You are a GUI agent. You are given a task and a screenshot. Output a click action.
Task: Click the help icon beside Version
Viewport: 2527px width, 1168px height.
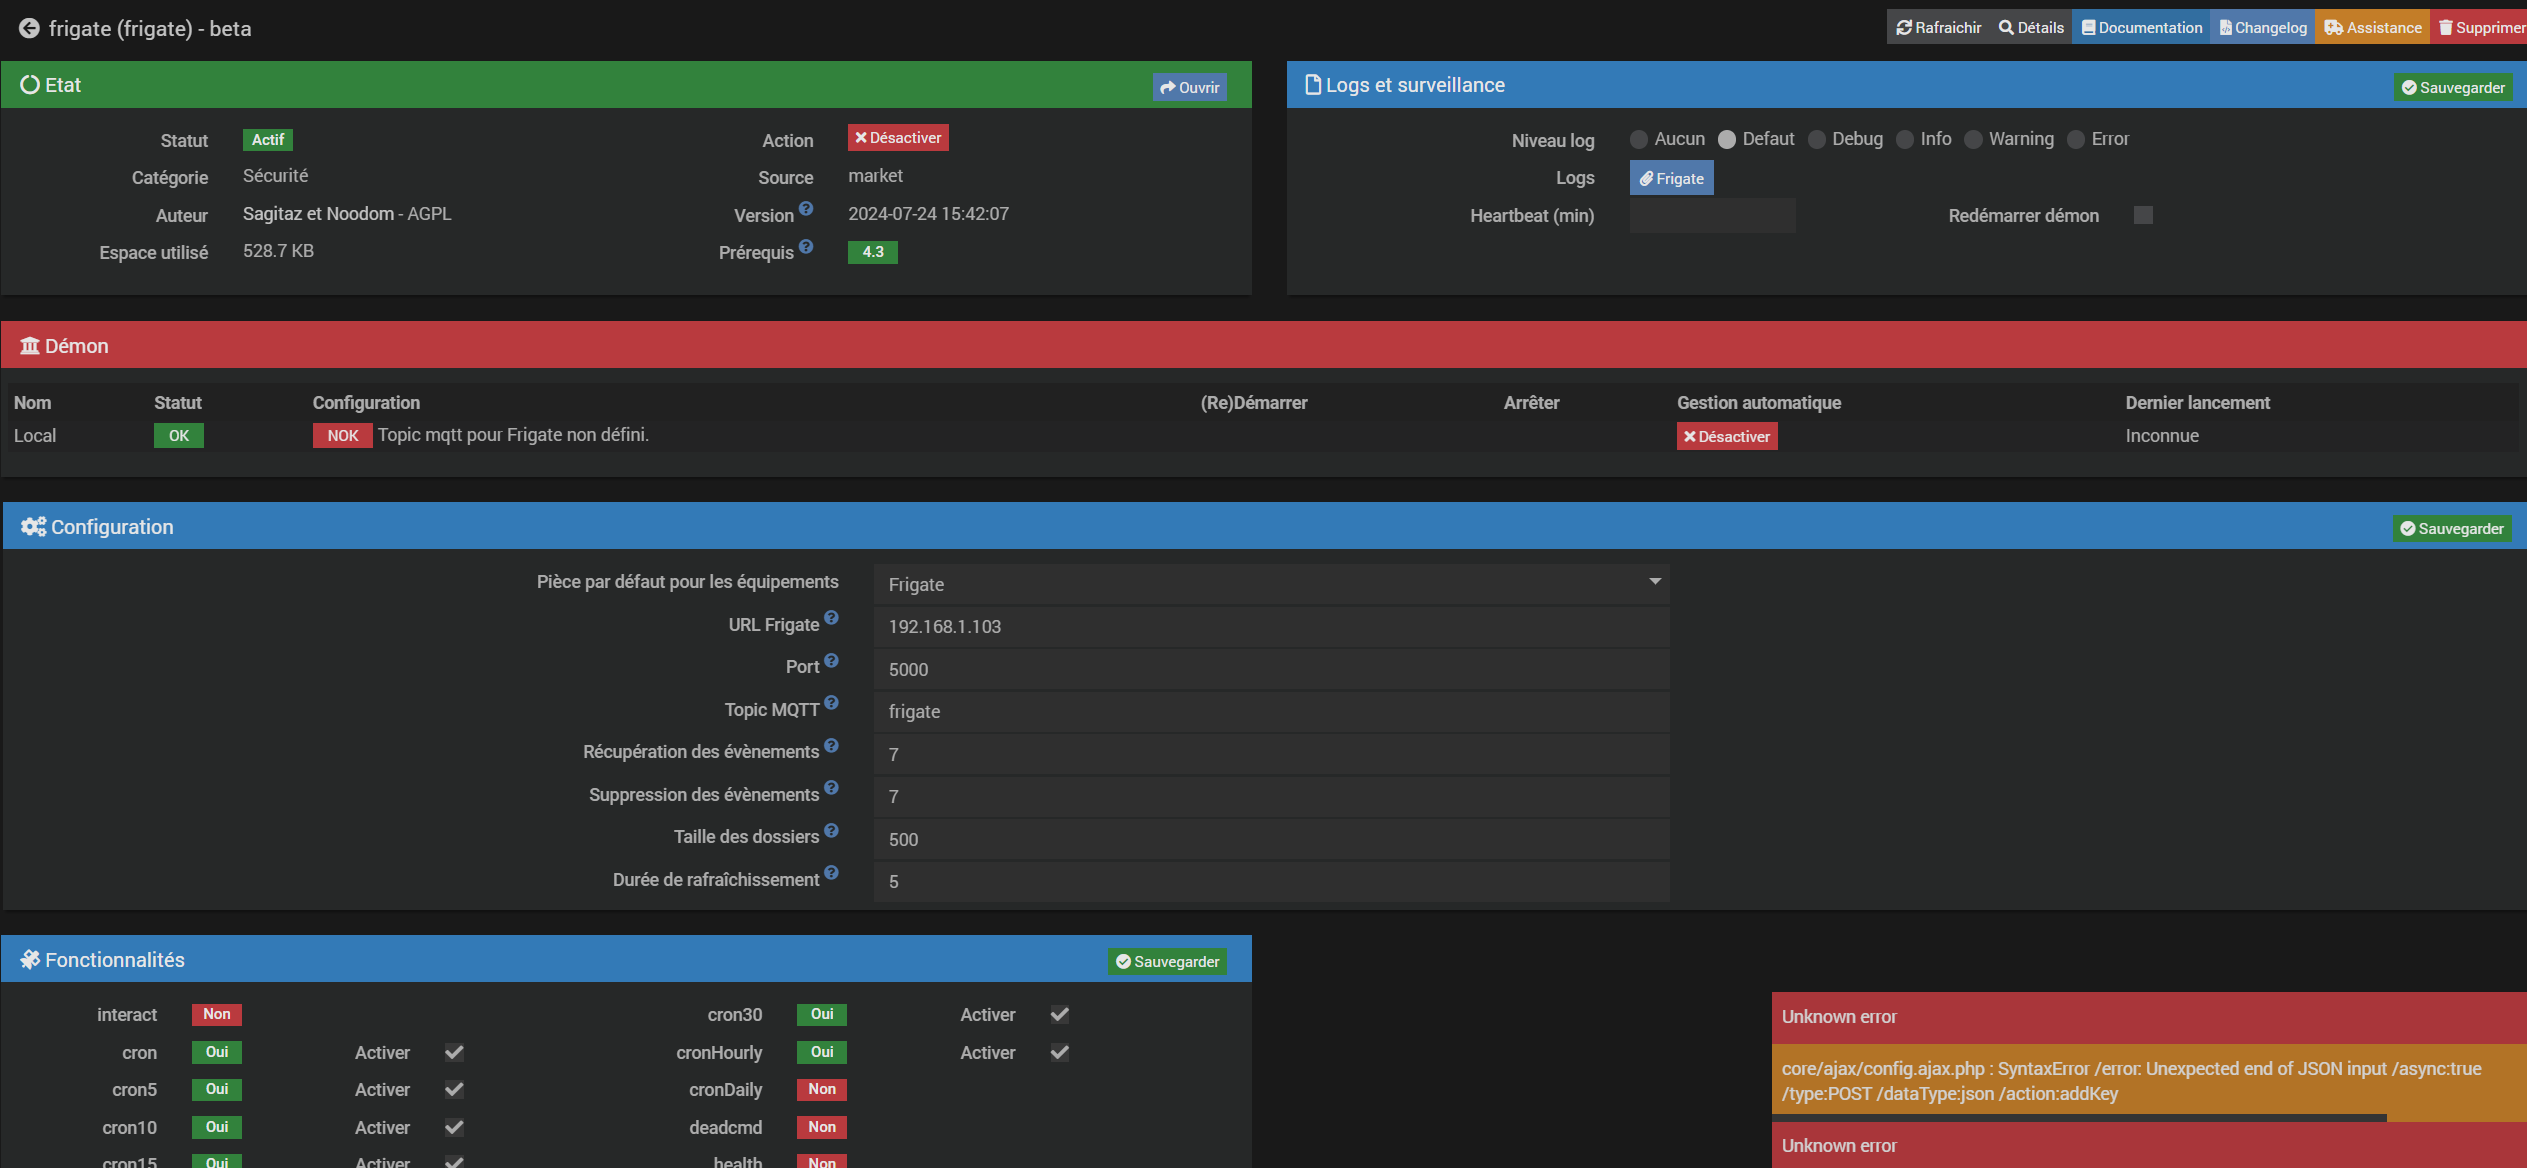tap(806, 209)
